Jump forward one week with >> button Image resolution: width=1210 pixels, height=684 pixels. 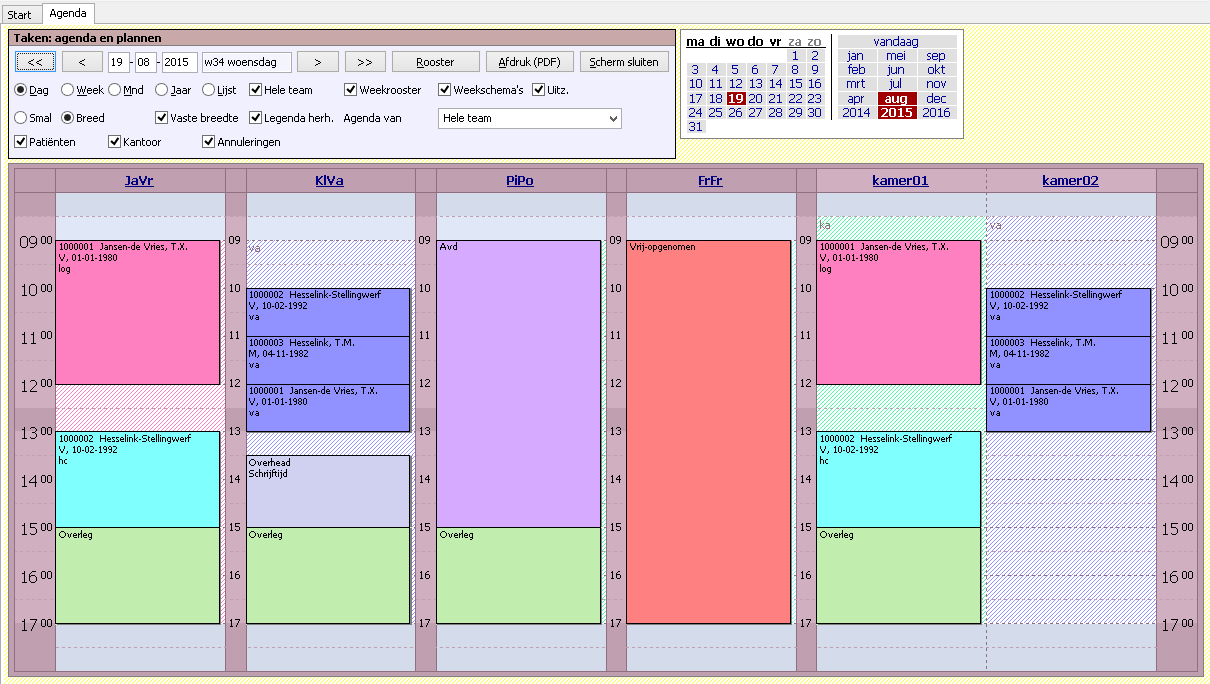(x=365, y=62)
